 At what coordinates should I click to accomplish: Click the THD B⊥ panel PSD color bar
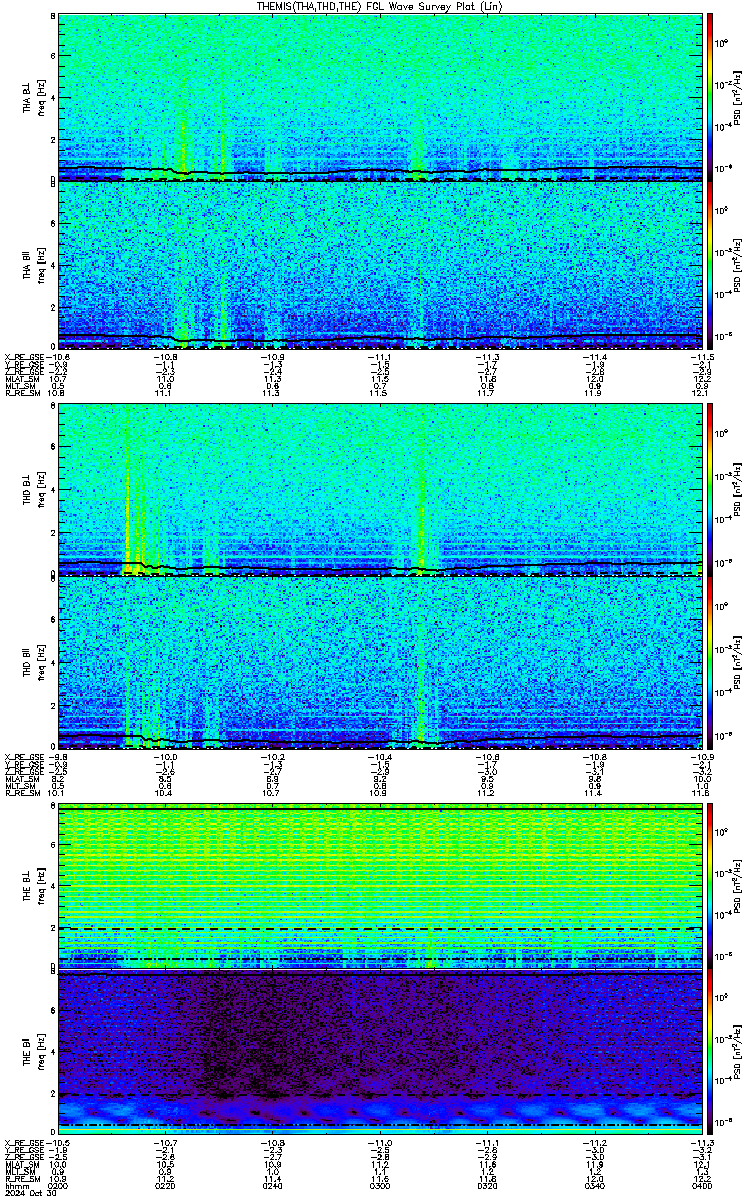[x=709, y=491]
